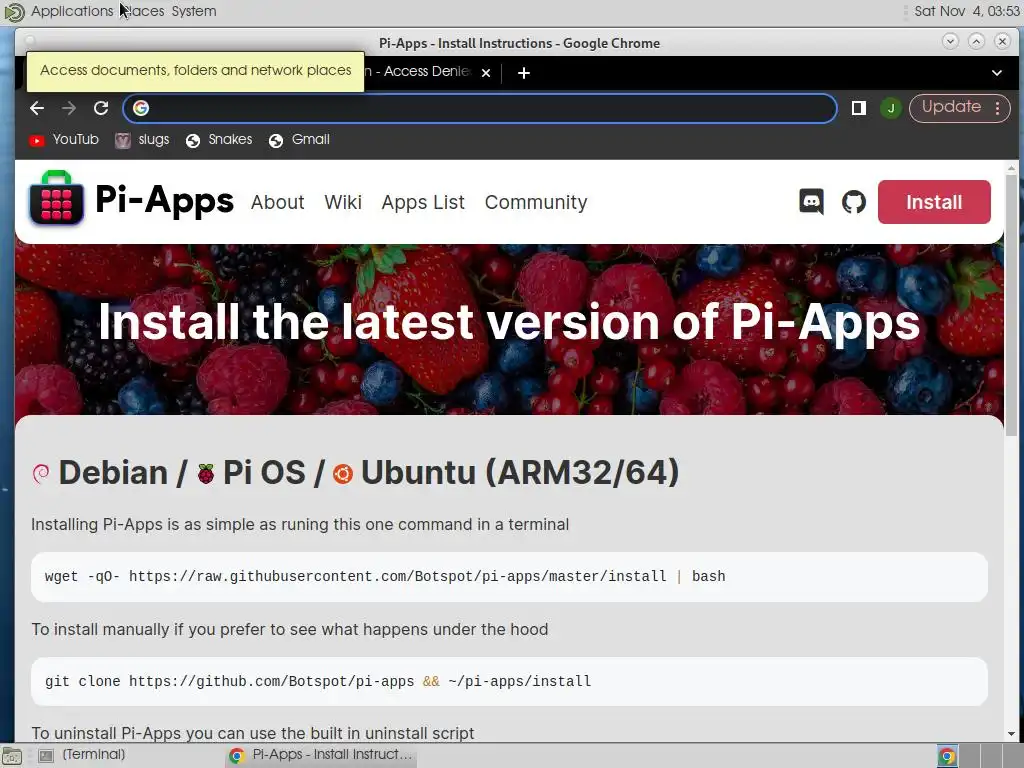1024x768 pixels.
Task: Switch to Pi-Apps Chrome taskbar item
Action: click(321, 756)
